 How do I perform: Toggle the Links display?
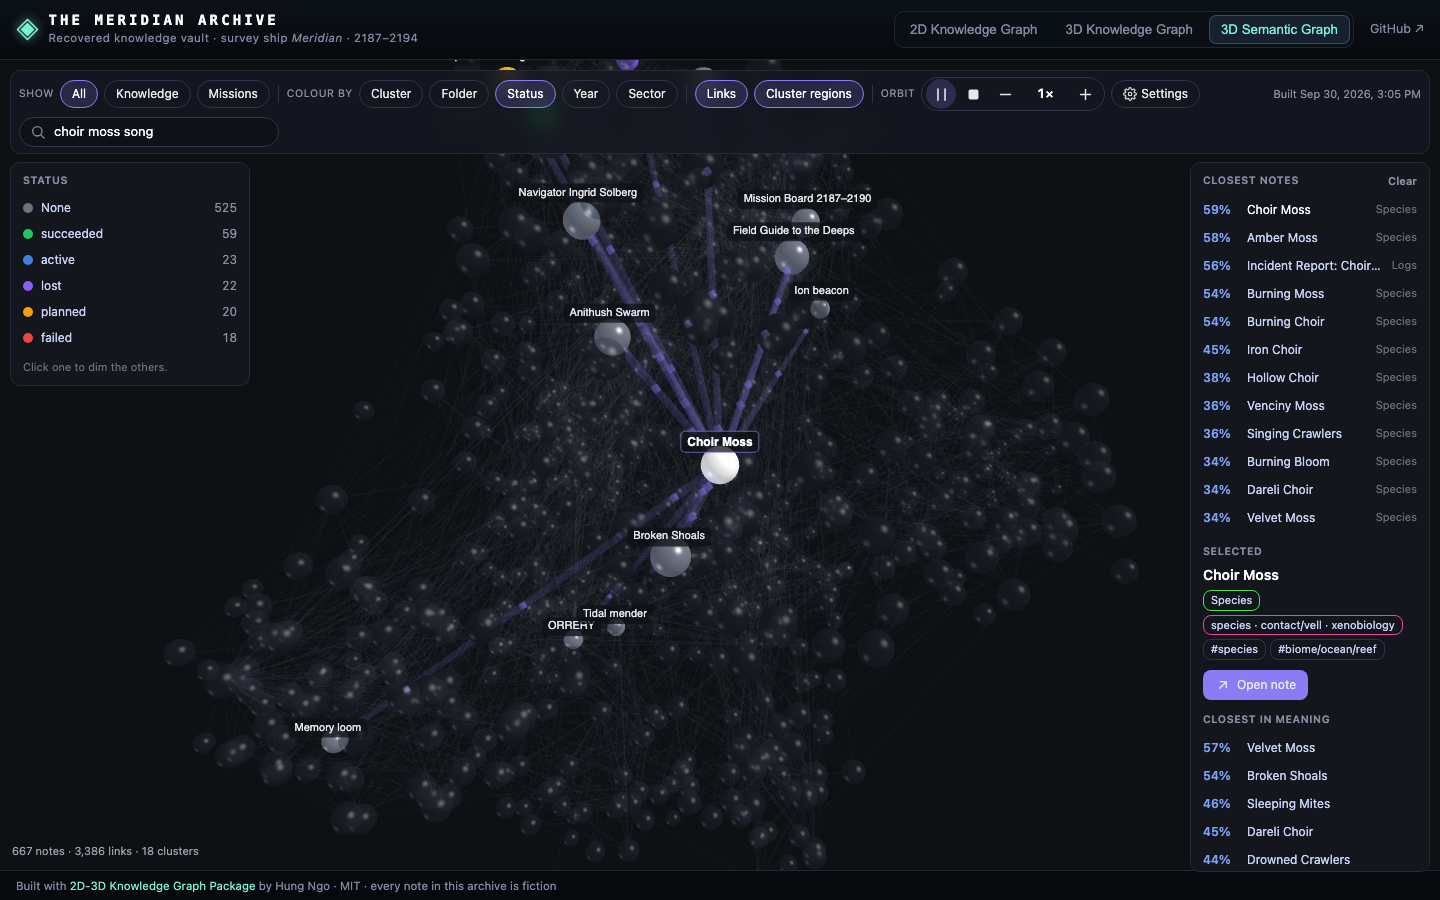[x=721, y=94]
